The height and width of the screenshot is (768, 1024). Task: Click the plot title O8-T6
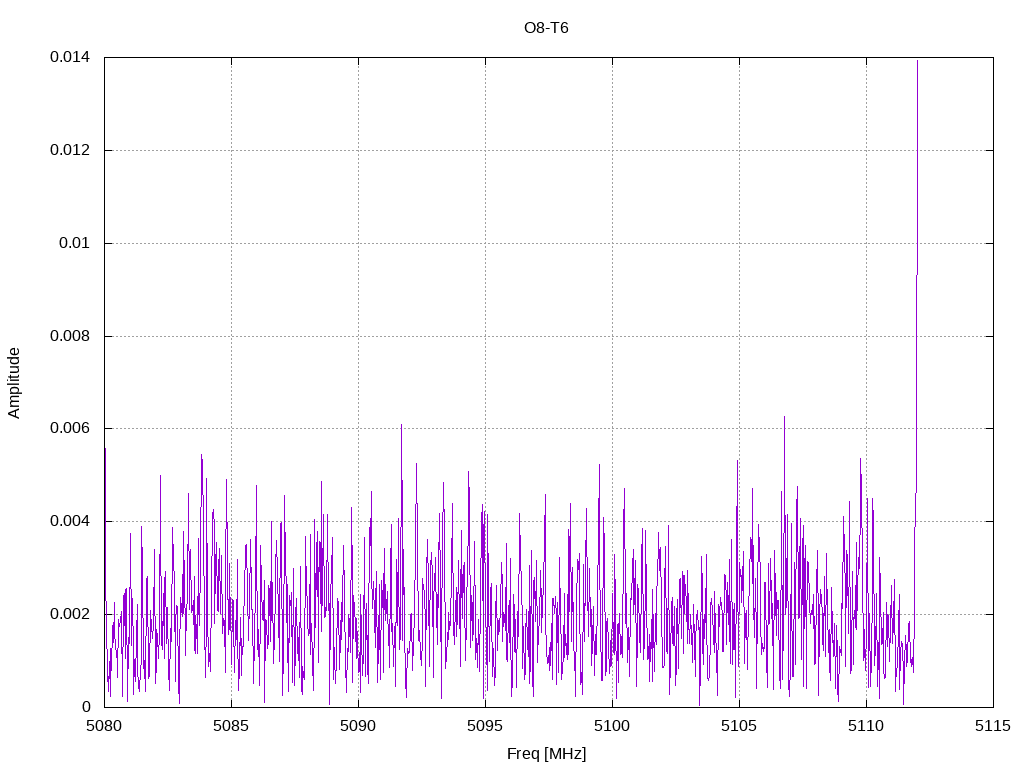pos(546,28)
